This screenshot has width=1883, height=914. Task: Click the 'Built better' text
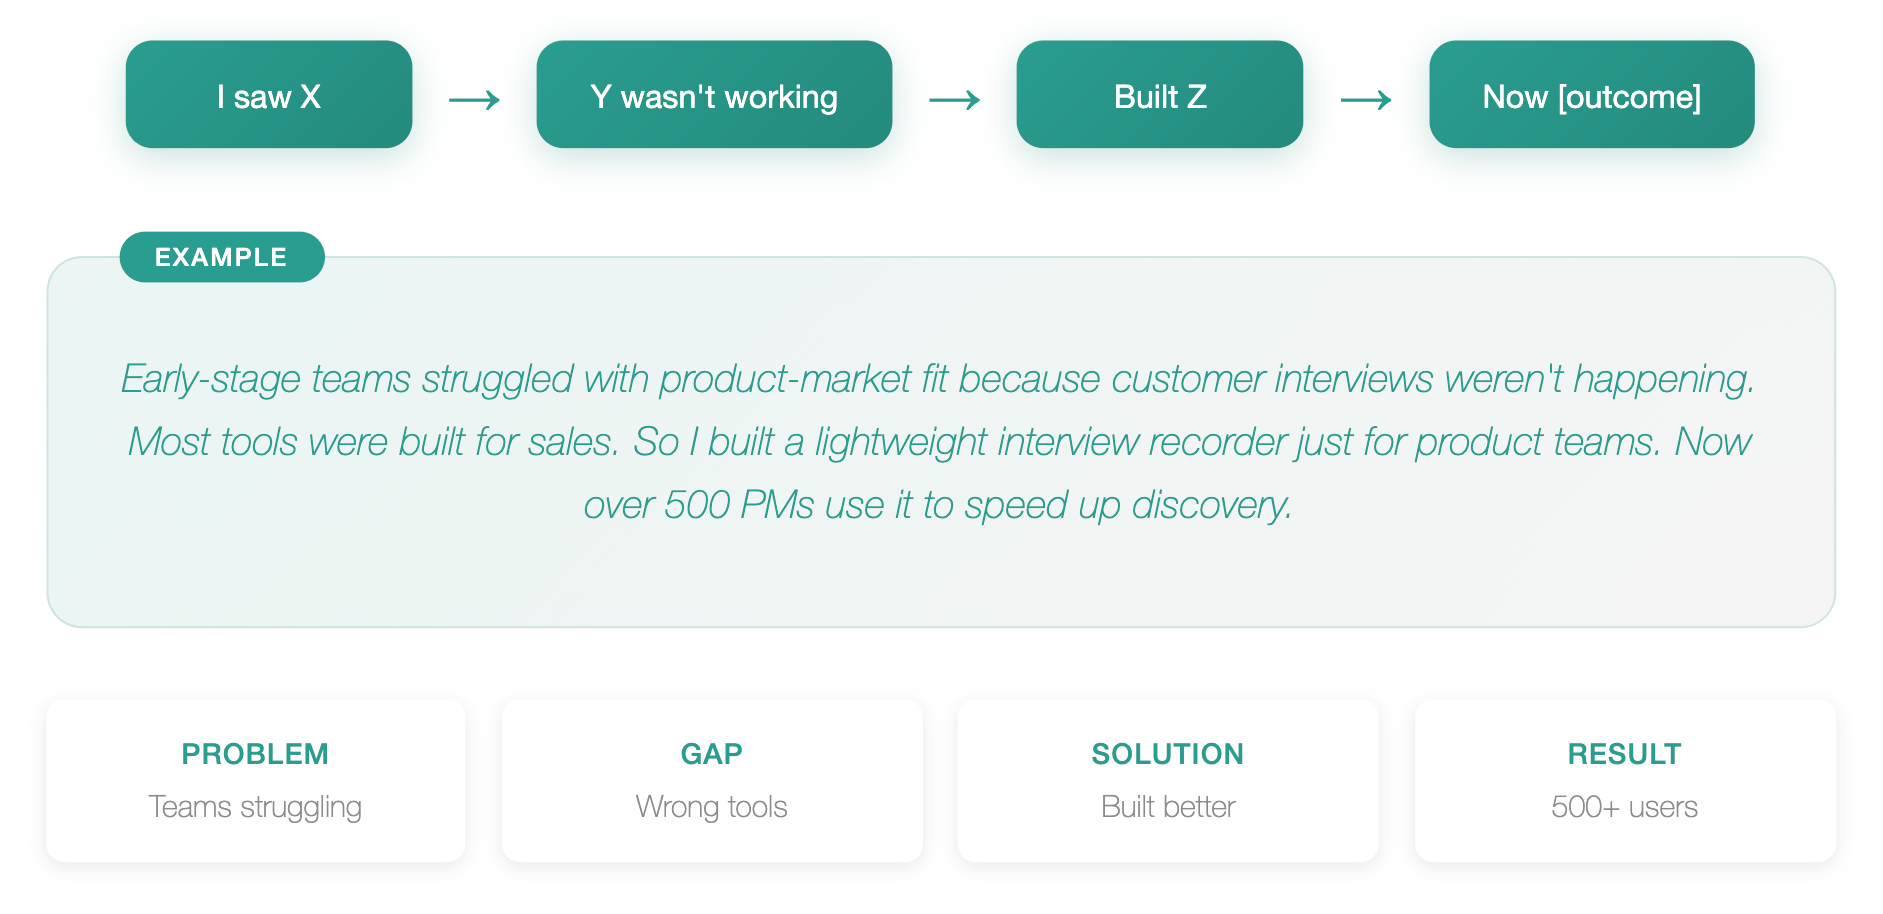tap(1168, 807)
